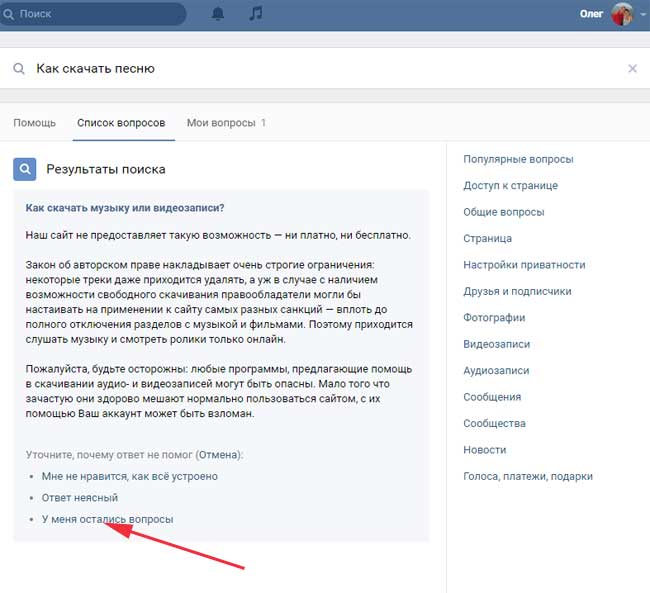Select the Список вопросов tab

(121, 123)
